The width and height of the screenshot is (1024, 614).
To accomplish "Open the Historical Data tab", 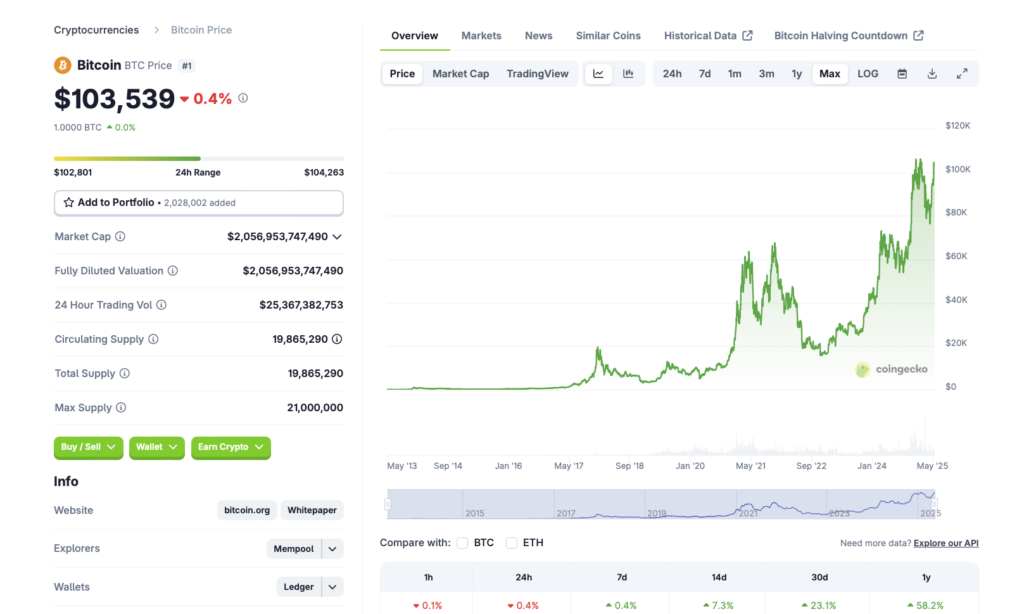I will point(708,36).
